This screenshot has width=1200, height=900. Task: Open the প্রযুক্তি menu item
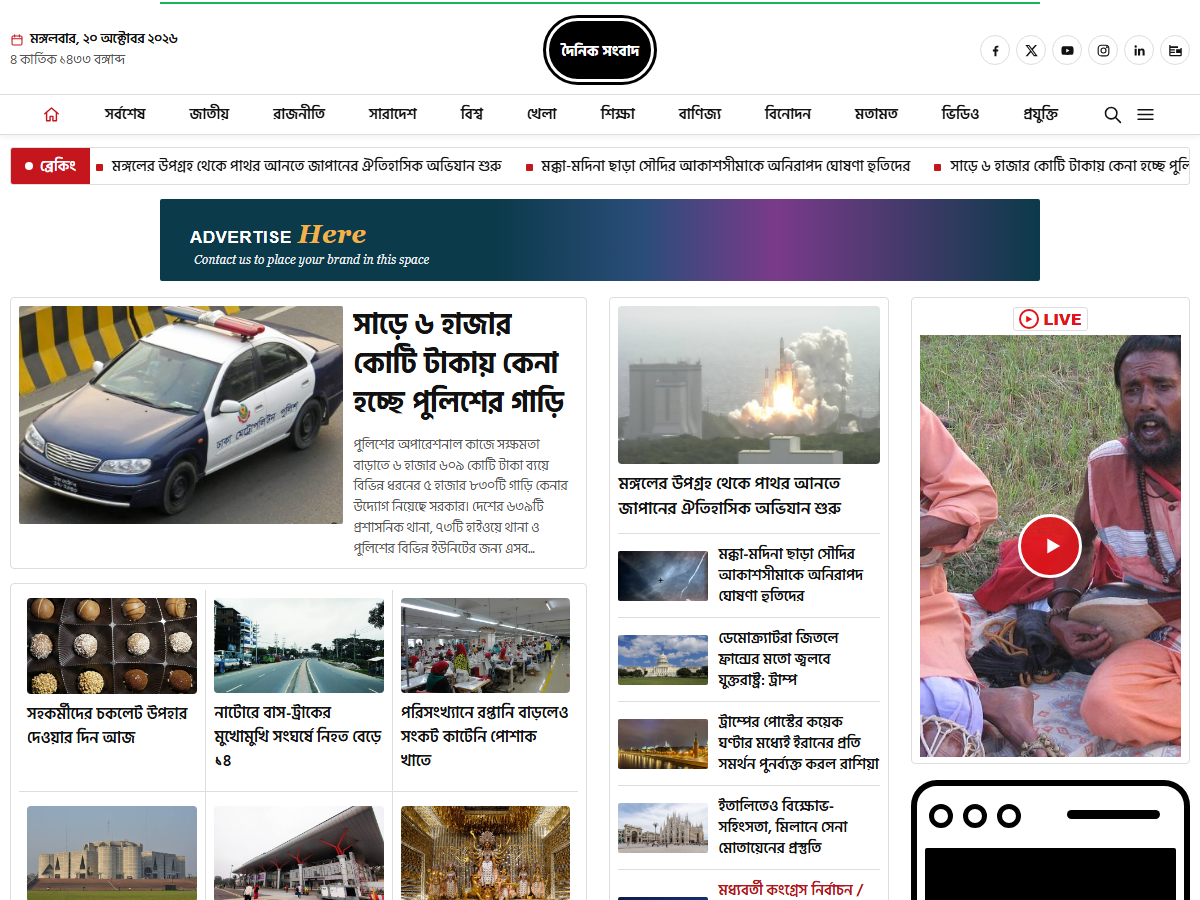click(x=1041, y=114)
